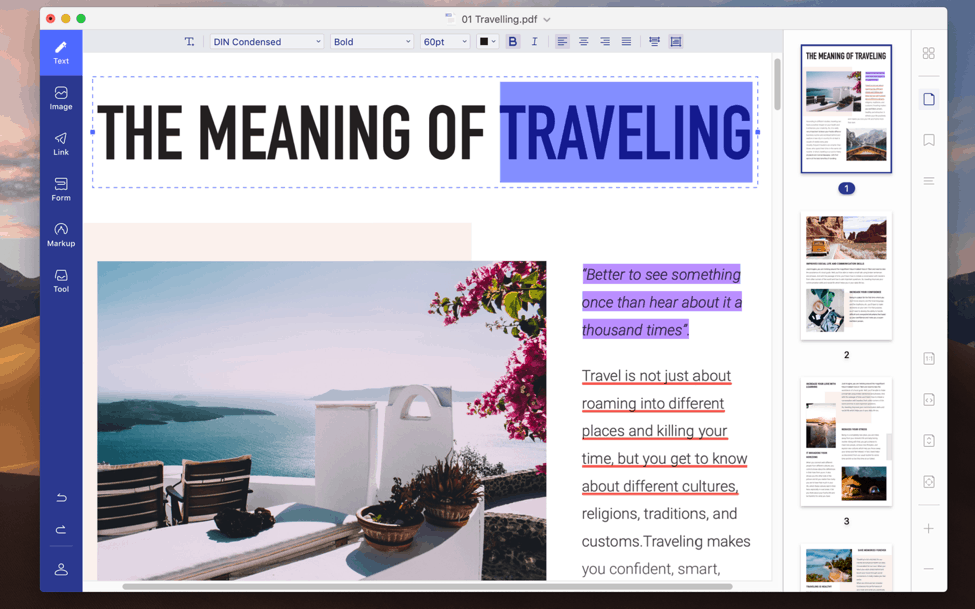Open the bookmarks panel on the right
975x609 pixels.
(928, 139)
